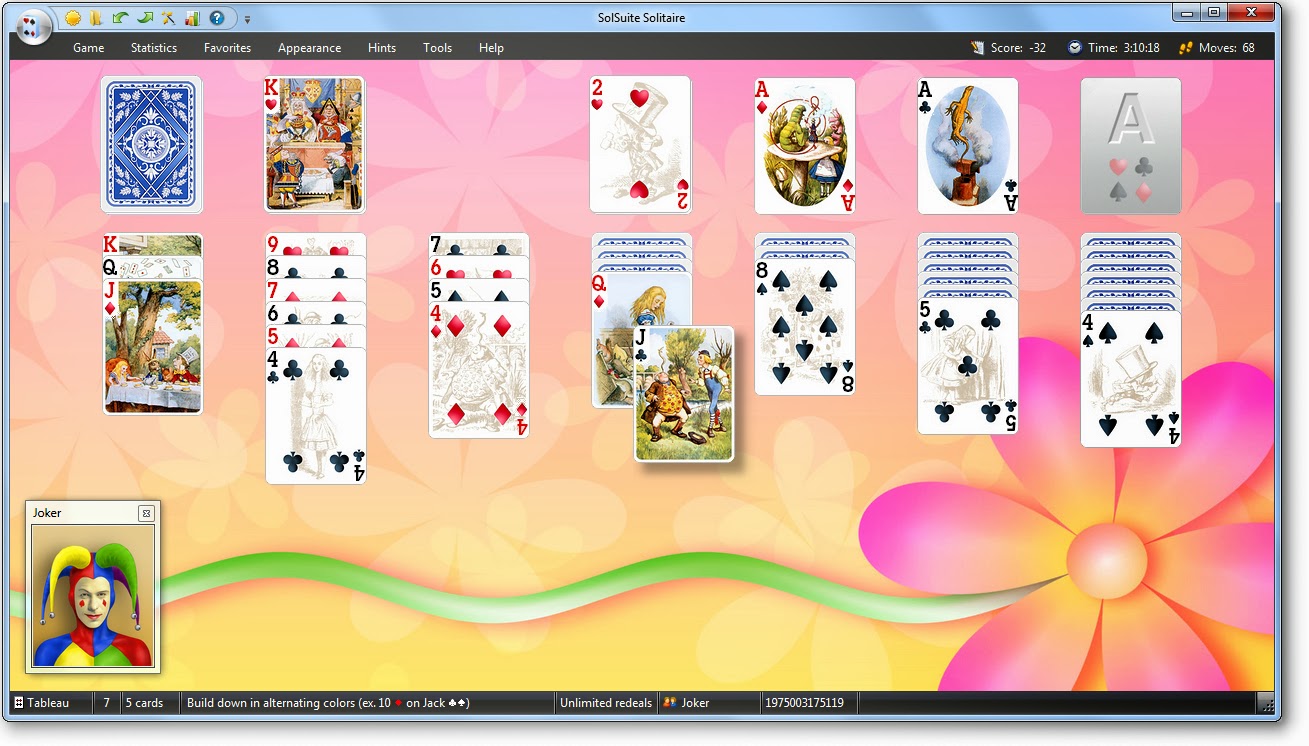
Task: Close the Joker panel
Action: pos(146,513)
